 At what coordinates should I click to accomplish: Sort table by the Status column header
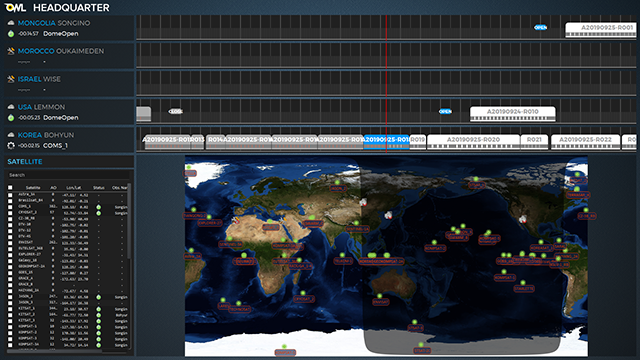point(99,188)
